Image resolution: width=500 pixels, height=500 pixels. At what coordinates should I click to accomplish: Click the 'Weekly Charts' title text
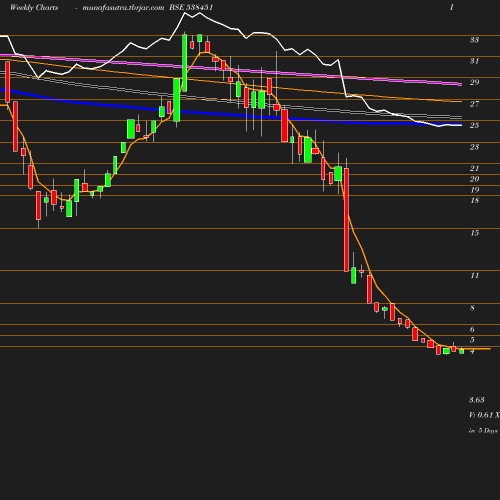[x=34, y=8]
